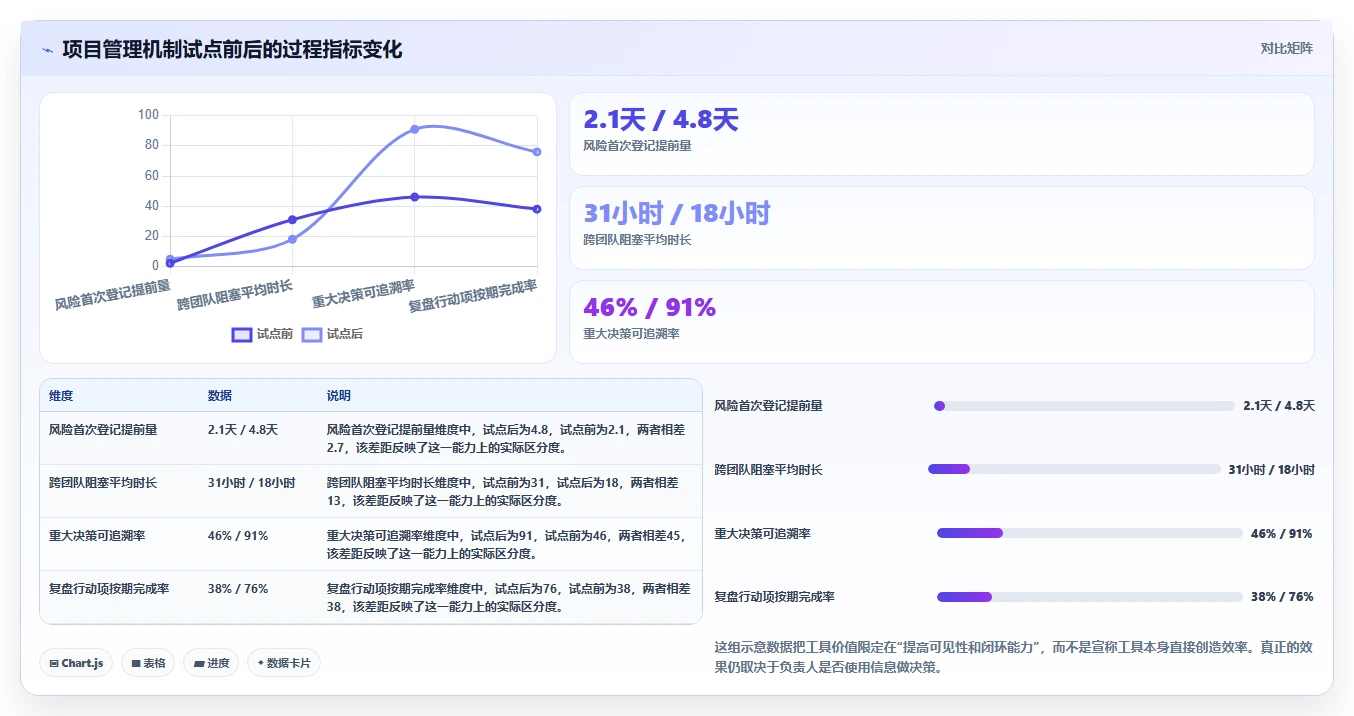
Task: Click the 跨团队阻塞平均时长 x-axis label on chart
Action: coord(235,296)
